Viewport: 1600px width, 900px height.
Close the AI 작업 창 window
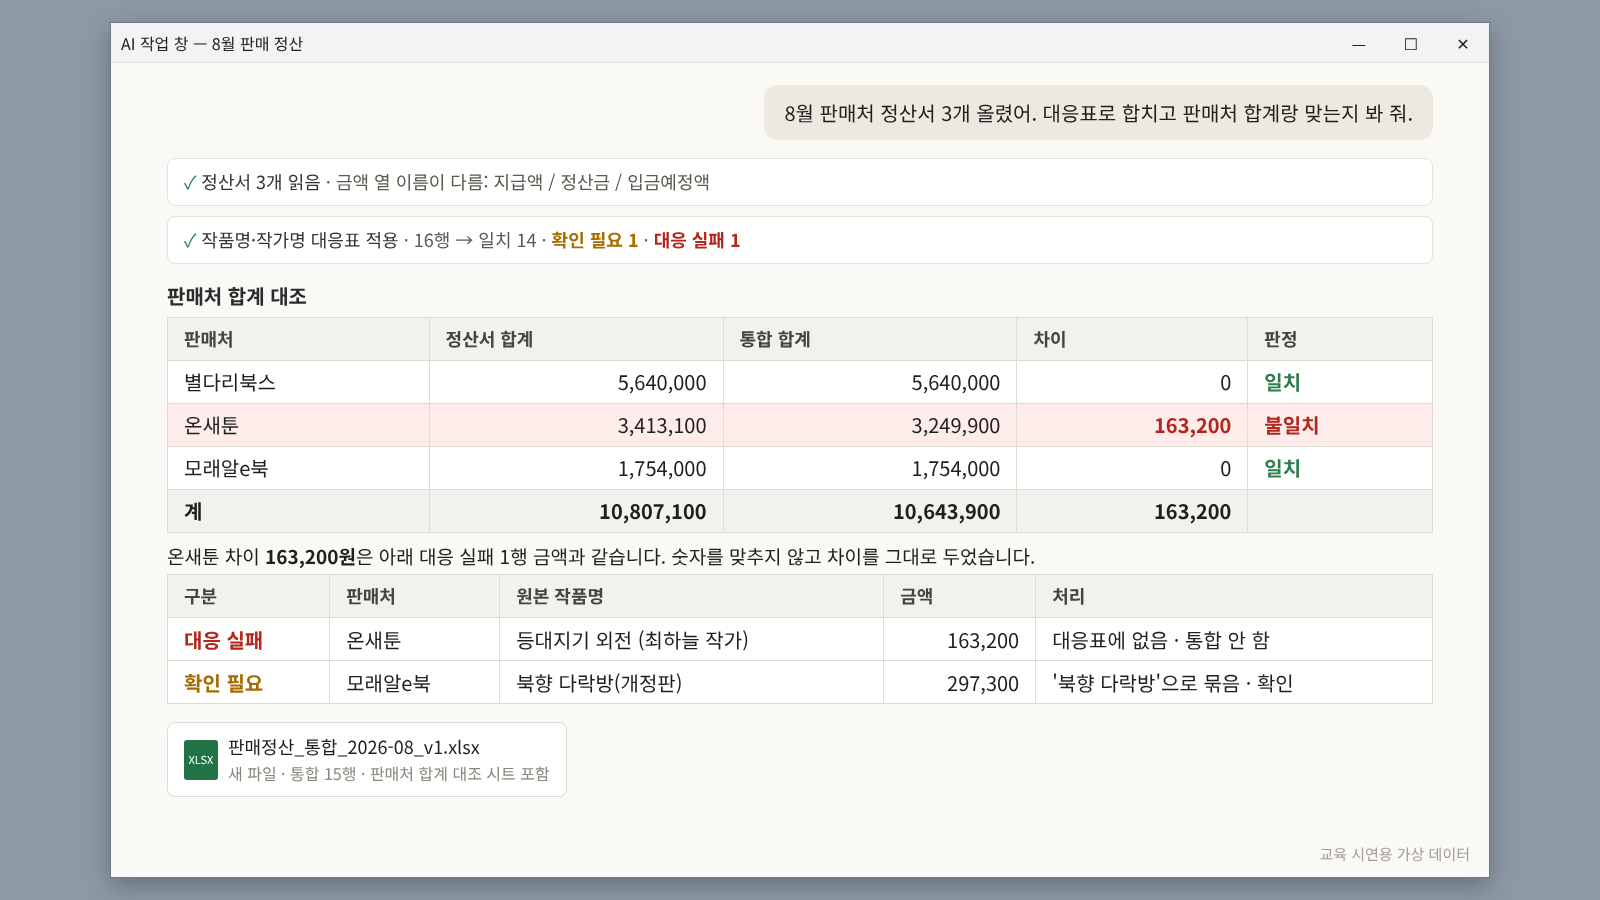1463,44
